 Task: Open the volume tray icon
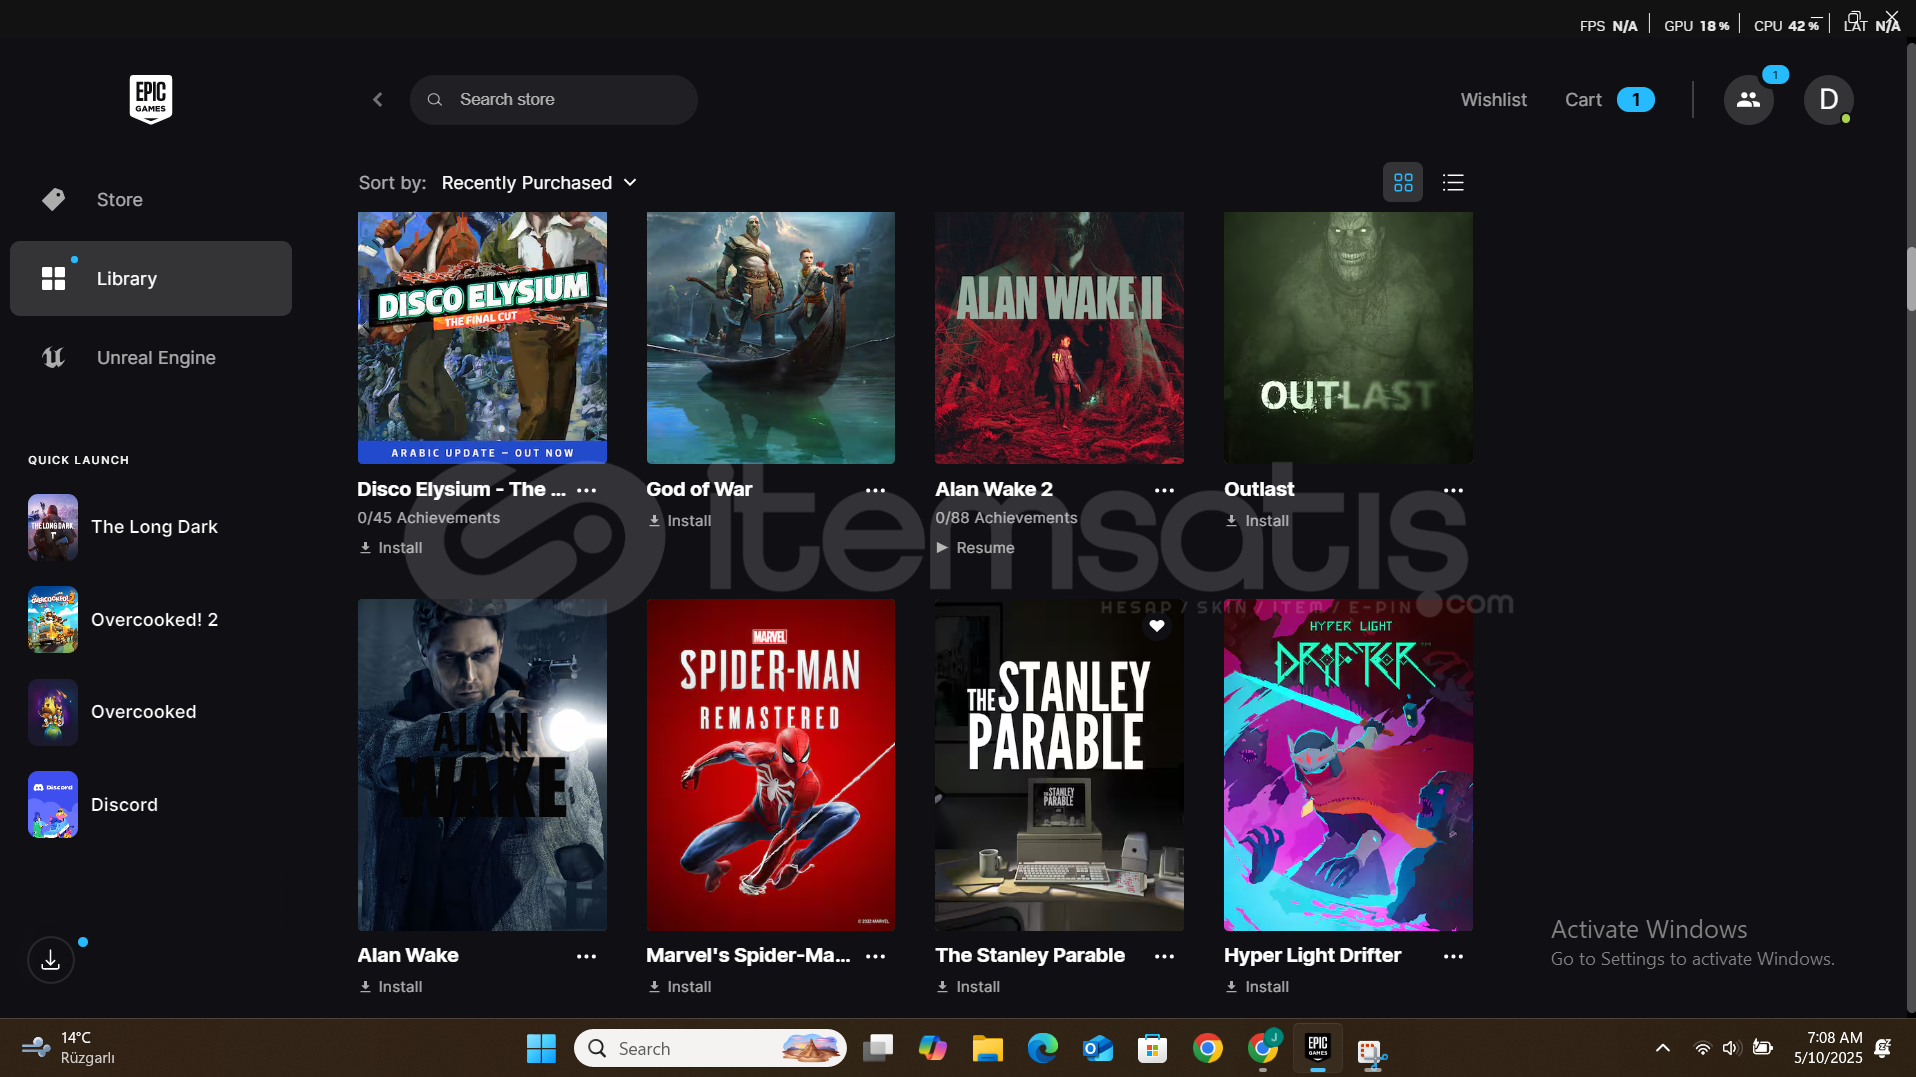pyautogui.click(x=1732, y=1048)
